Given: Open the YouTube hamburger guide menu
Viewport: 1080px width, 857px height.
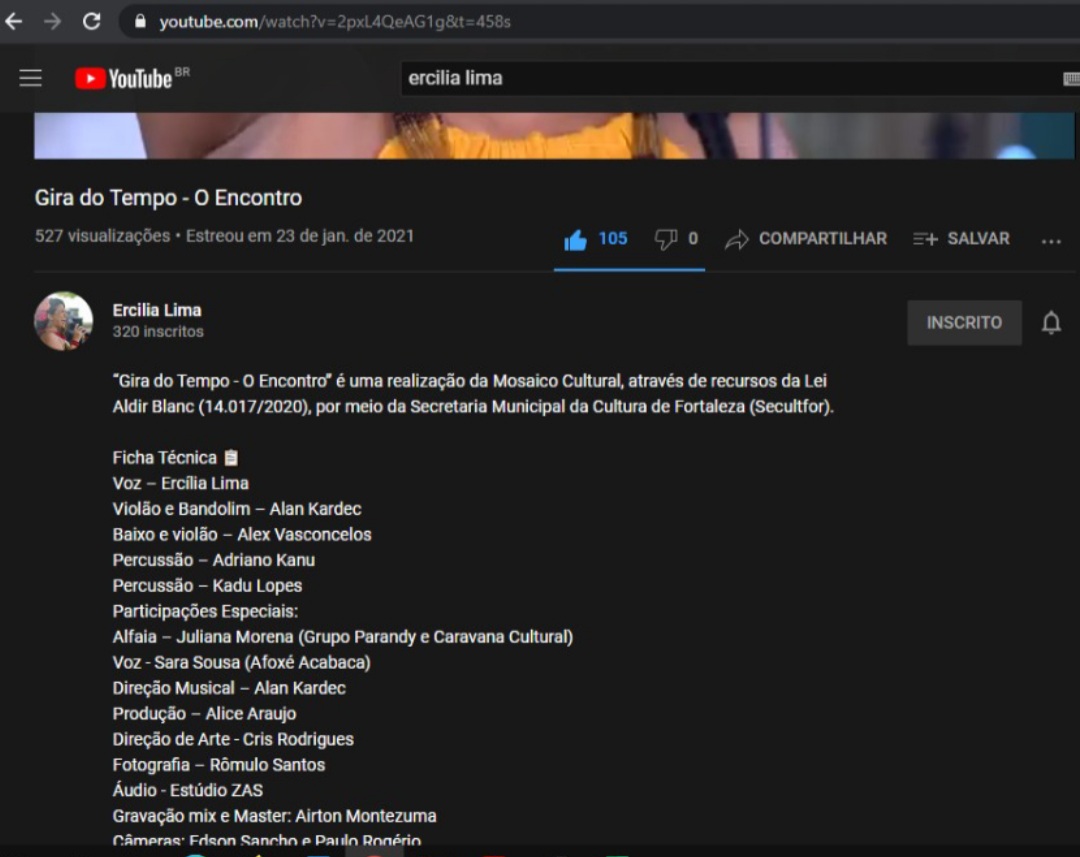Looking at the screenshot, I should 31,78.
